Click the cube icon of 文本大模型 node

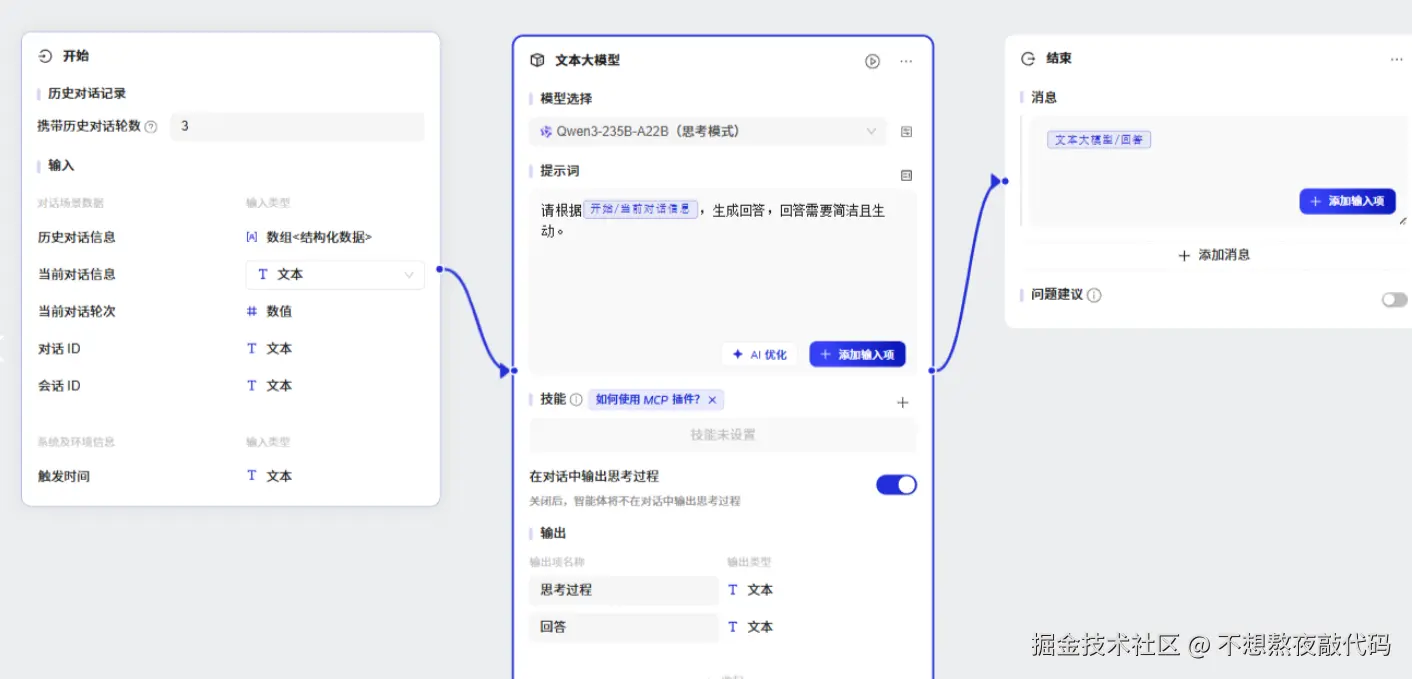coord(537,60)
